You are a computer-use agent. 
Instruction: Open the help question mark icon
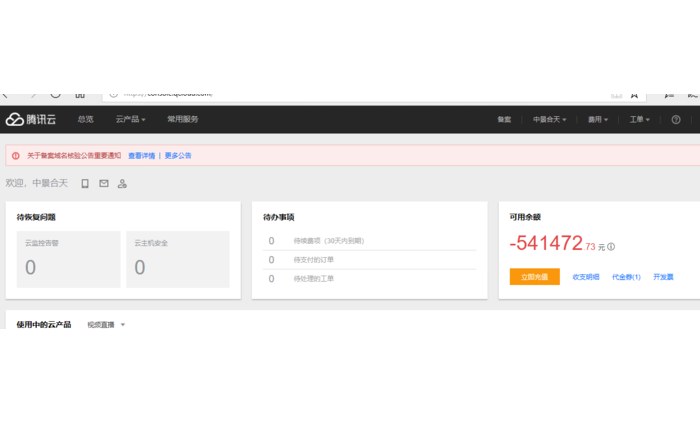pos(676,119)
